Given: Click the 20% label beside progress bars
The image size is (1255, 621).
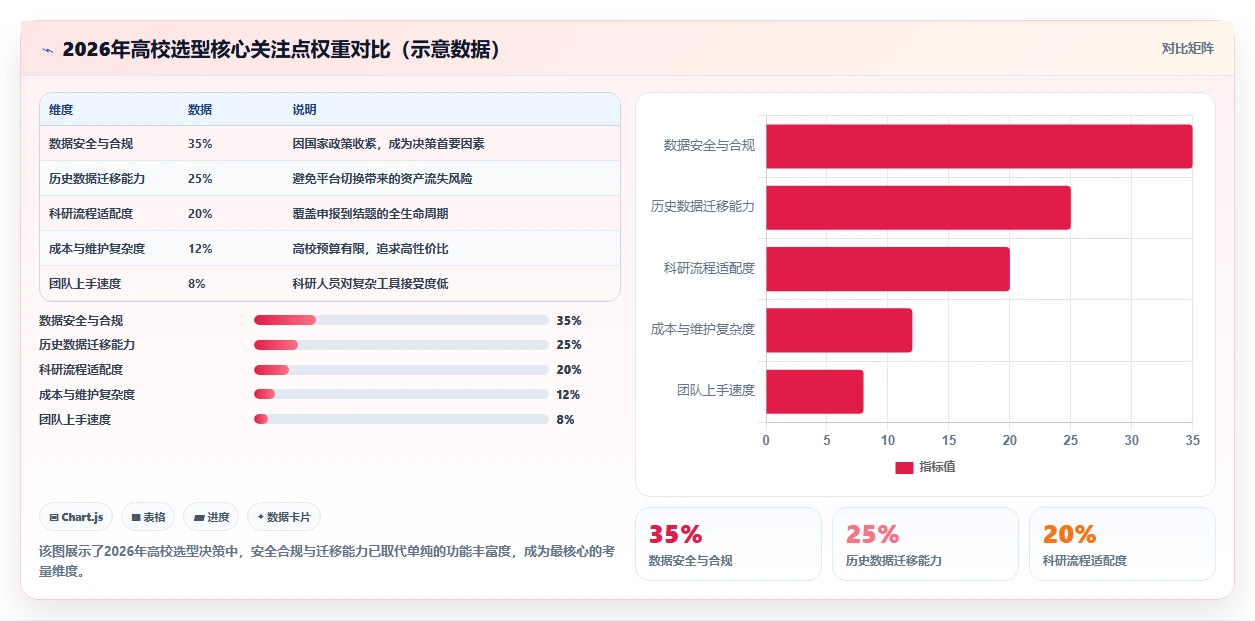Looking at the screenshot, I should point(569,370).
